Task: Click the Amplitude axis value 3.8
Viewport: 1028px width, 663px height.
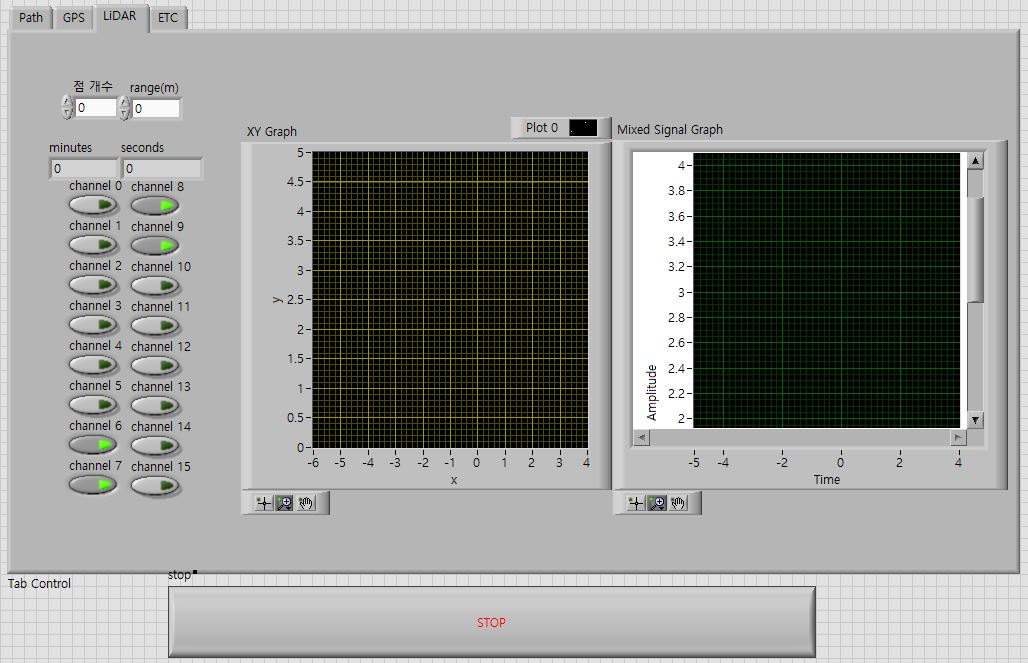Action: coord(676,190)
